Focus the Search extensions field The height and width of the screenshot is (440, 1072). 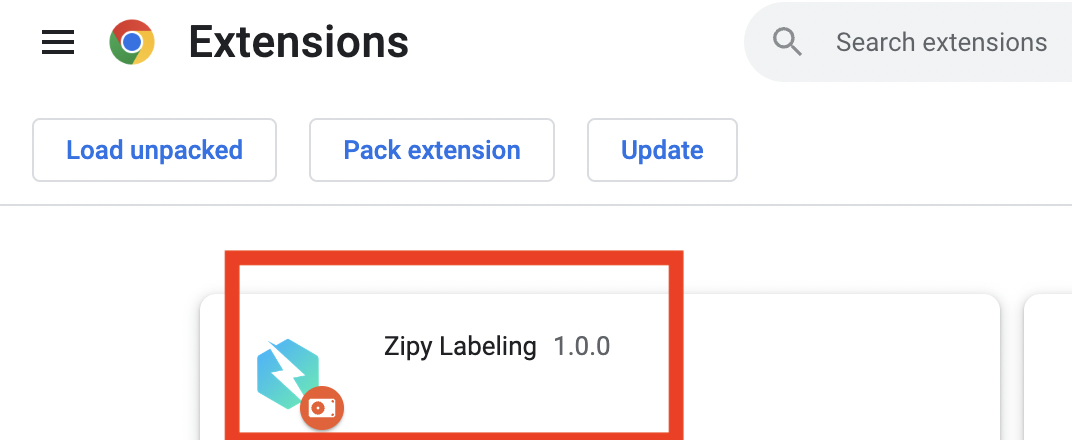click(941, 42)
